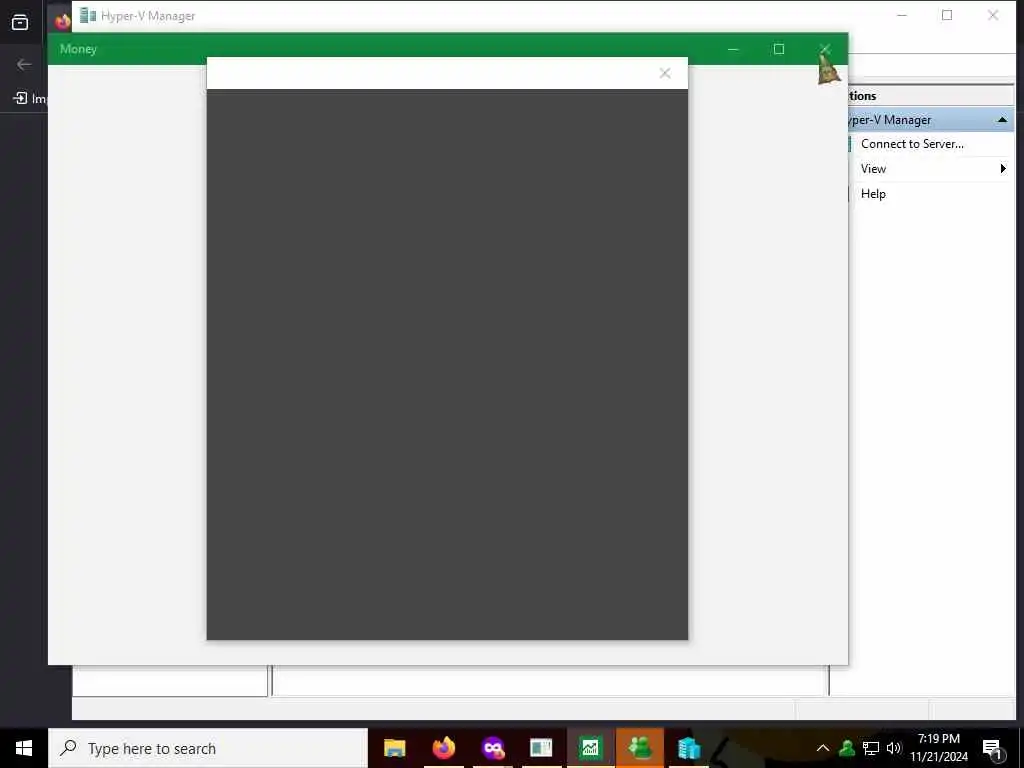The width and height of the screenshot is (1024, 768).
Task: Open the volume tray icon
Action: click(894, 748)
